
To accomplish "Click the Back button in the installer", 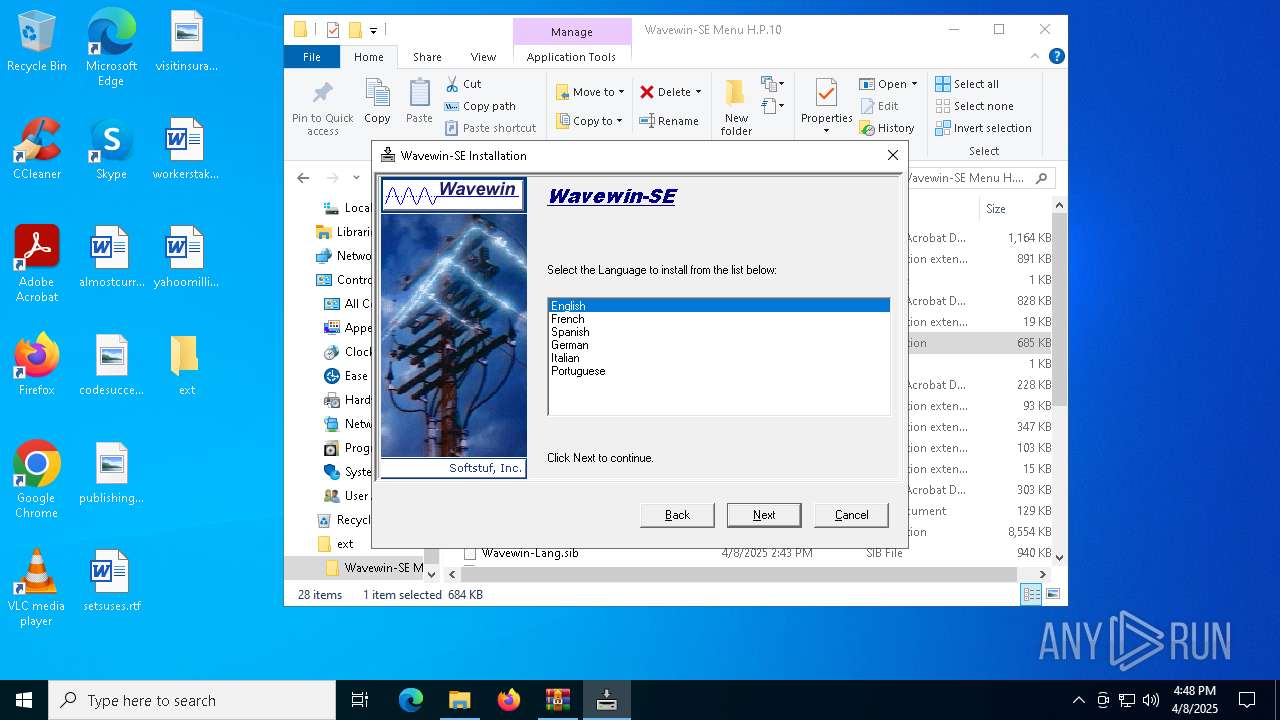I will pos(677,515).
